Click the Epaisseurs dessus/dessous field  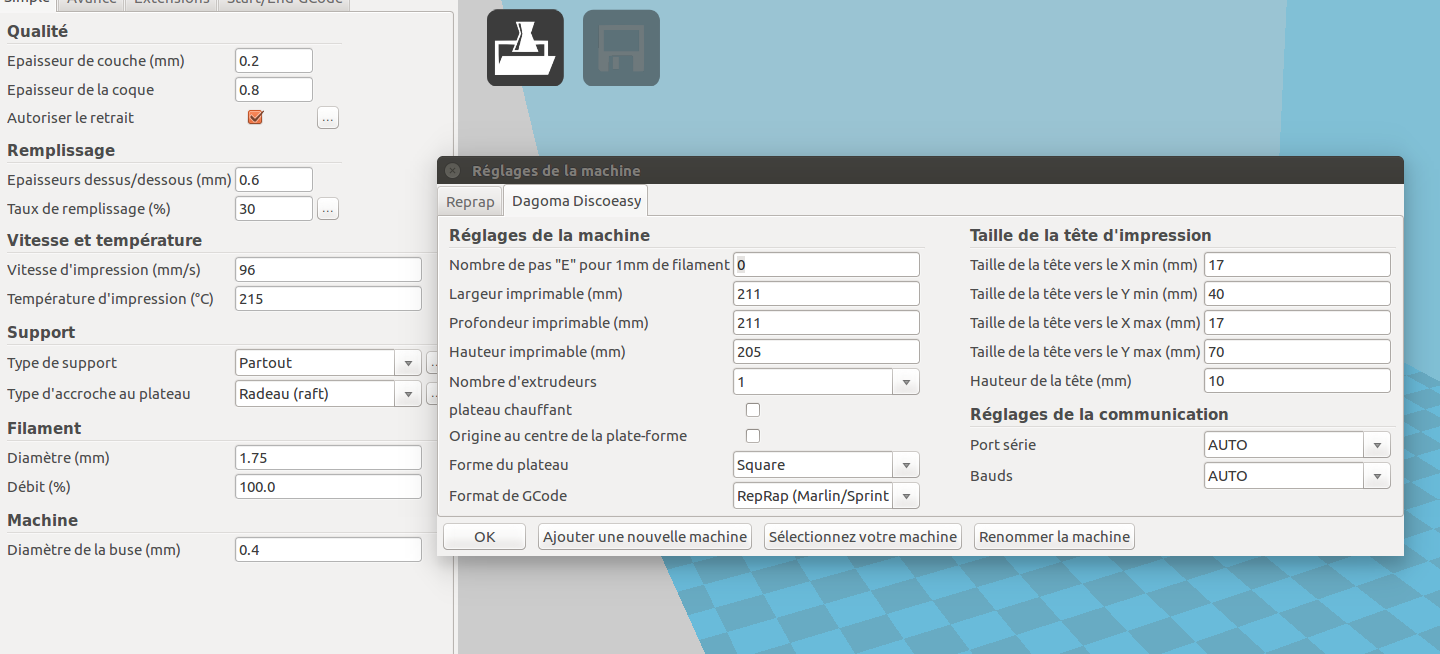click(x=274, y=180)
